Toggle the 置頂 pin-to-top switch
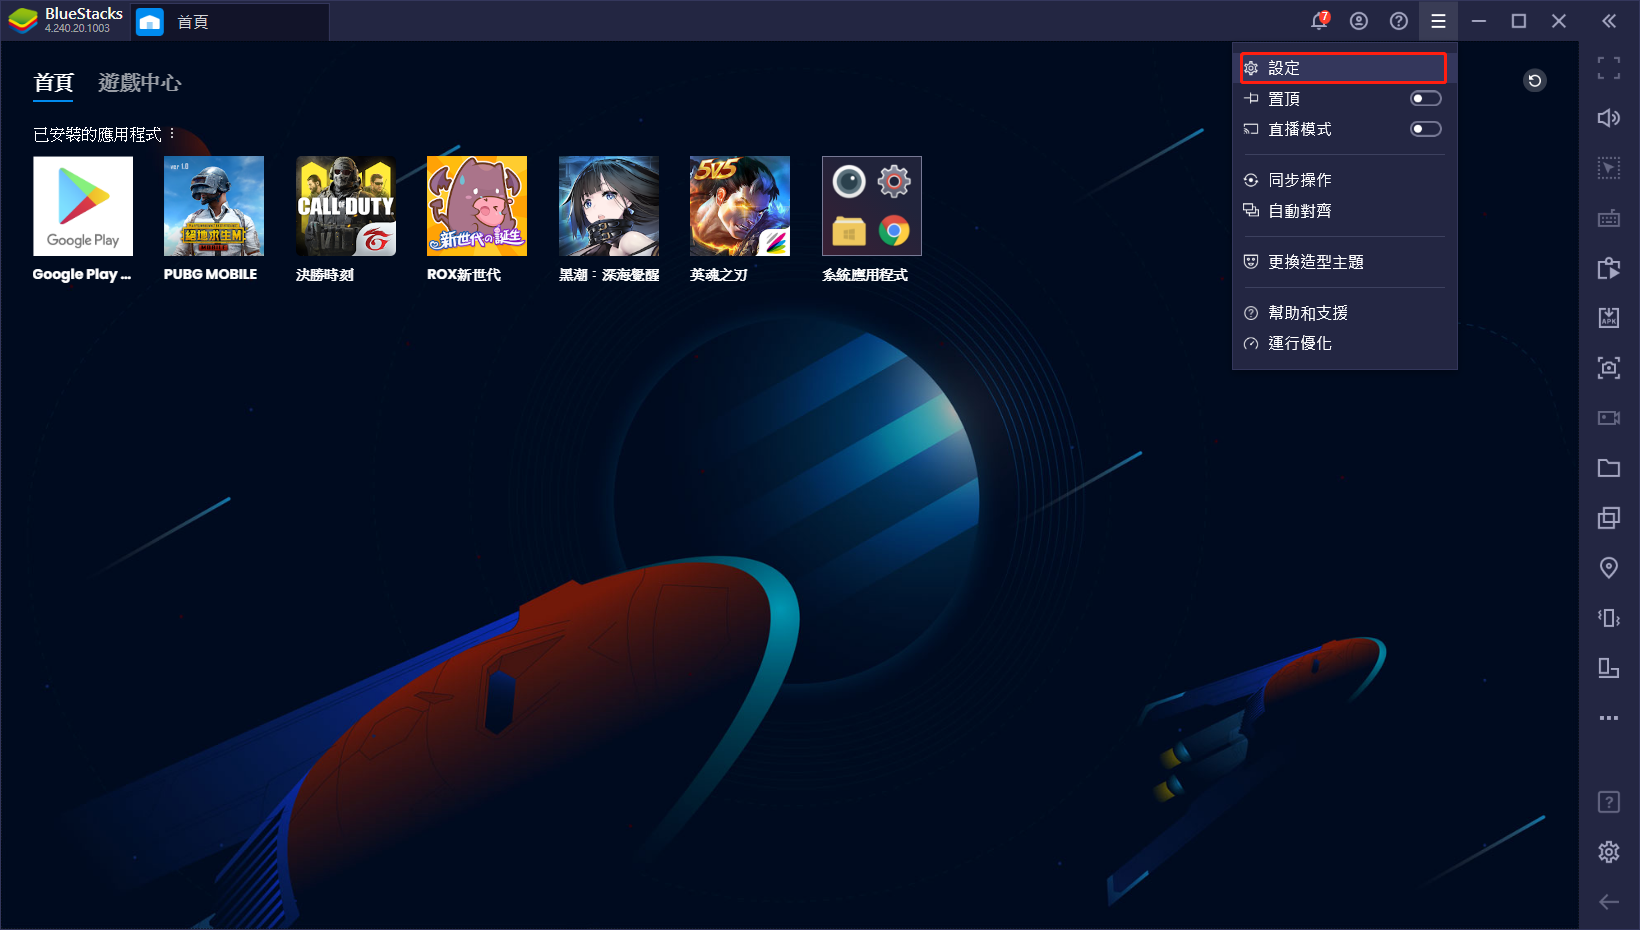This screenshot has height=930, width=1640. [x=1425, y=99]
